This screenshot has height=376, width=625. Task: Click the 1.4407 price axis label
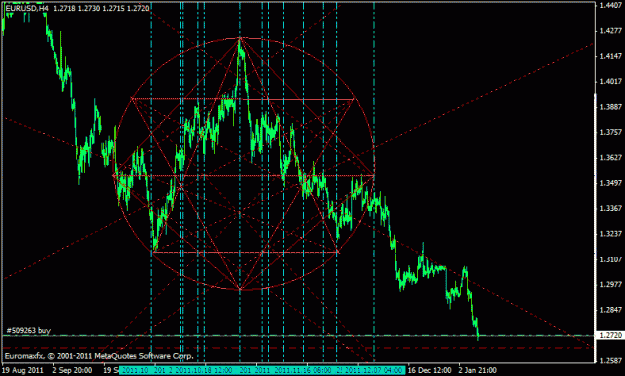pyautogui.click(x=611, y=5)
